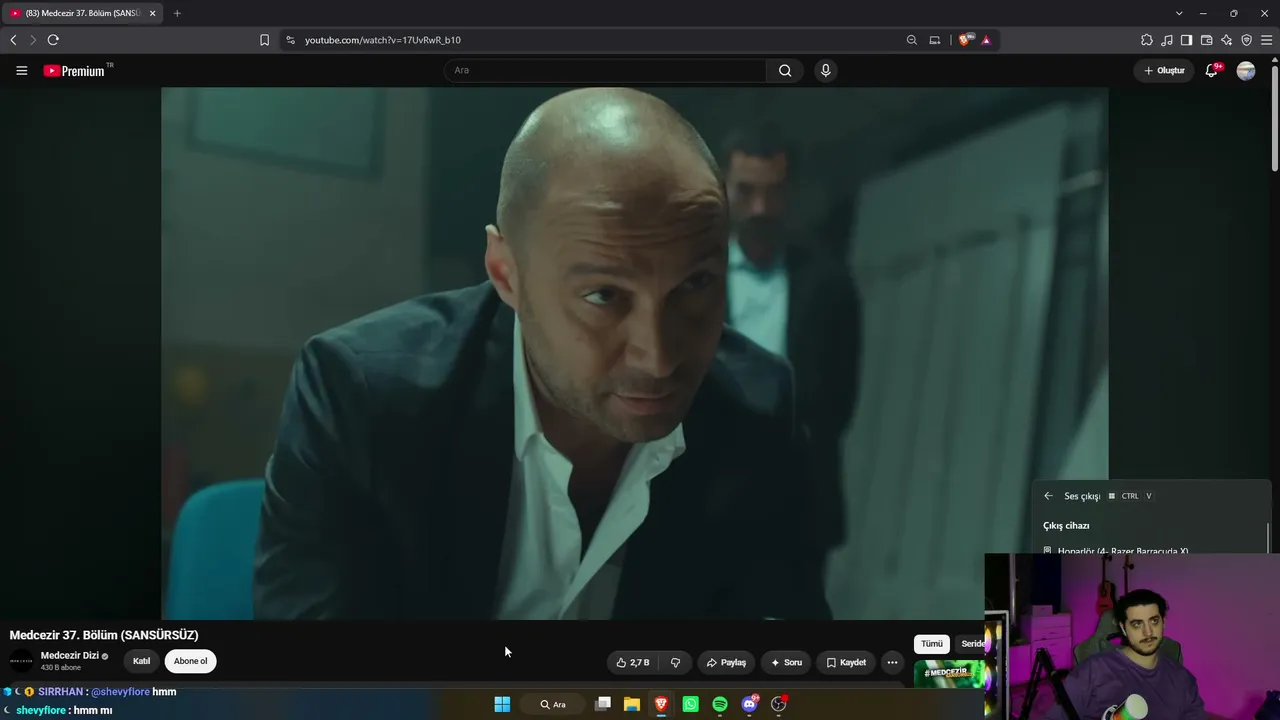Save the video with Kaydet
Screen dimensions: 1280x720
(846, 662)
